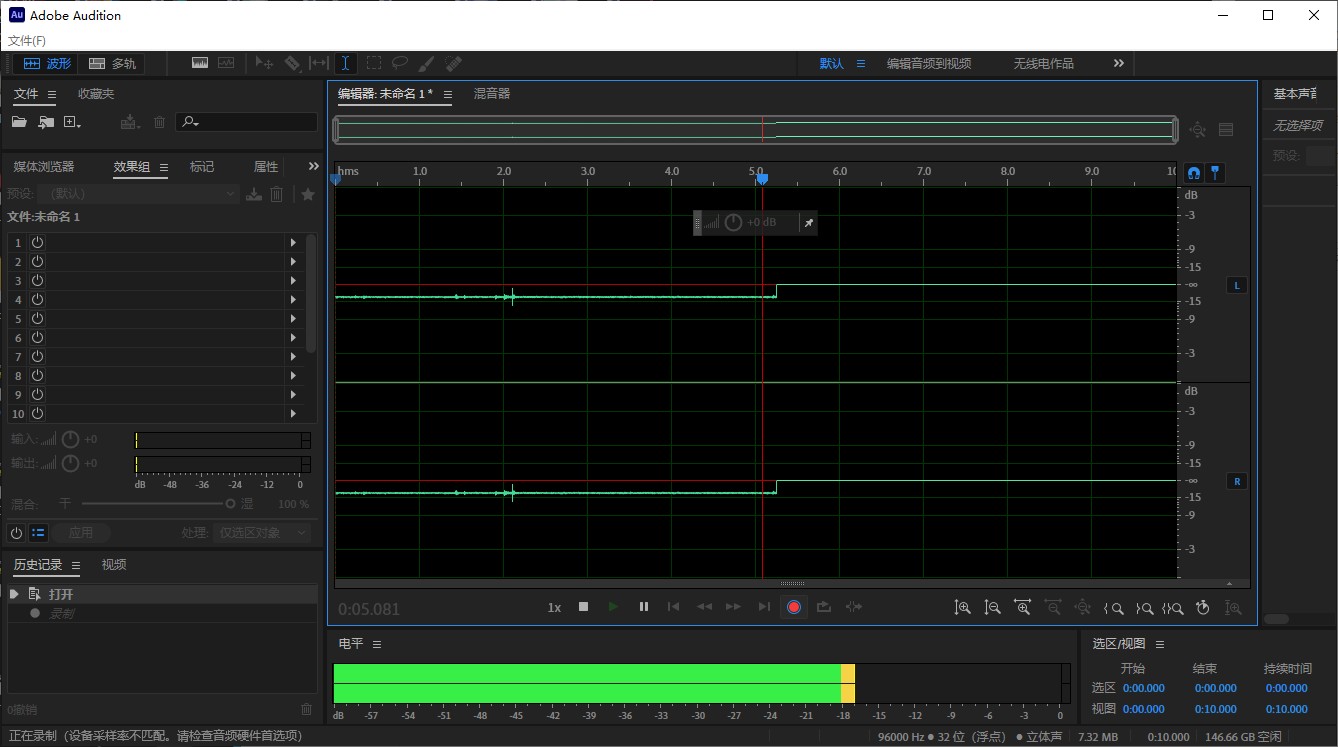
Task: Open the 编辑音频到视频 workspace
Action: [x=929, y=63]
